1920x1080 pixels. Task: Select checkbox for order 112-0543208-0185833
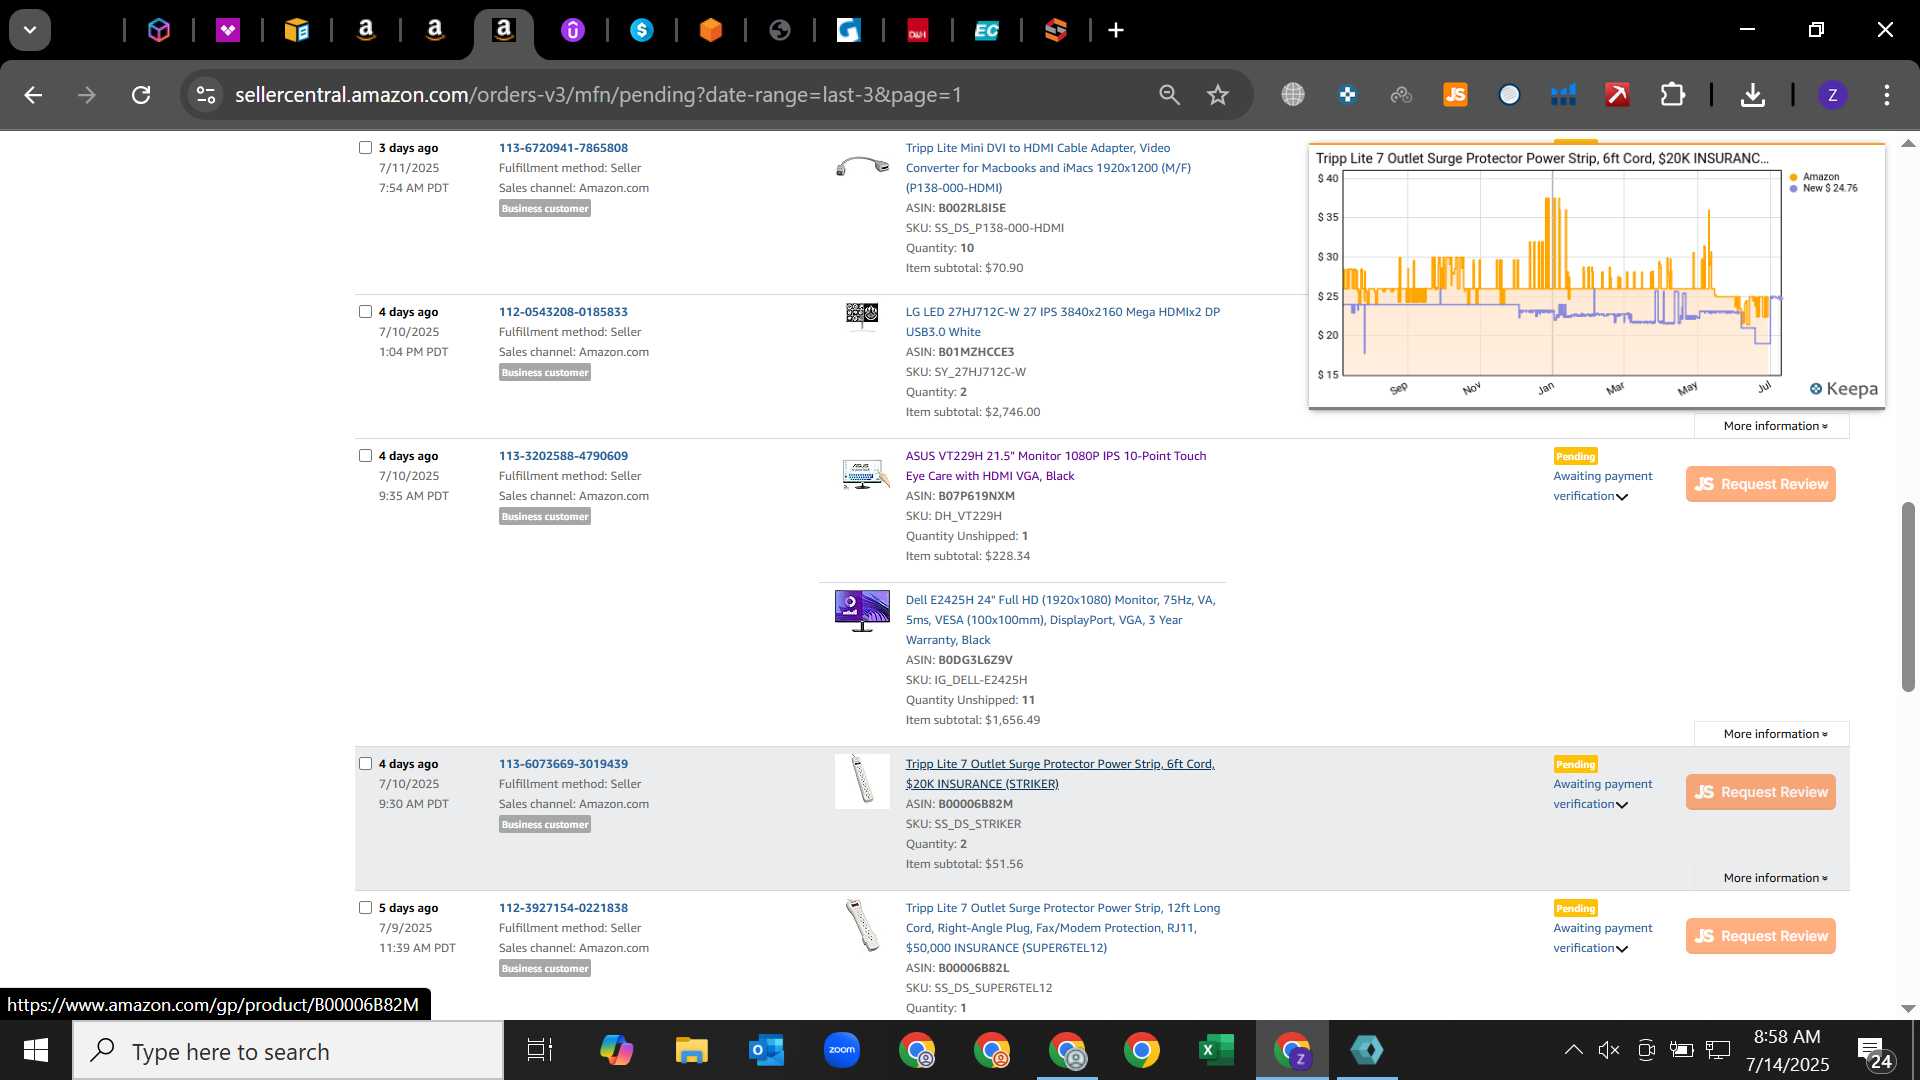[365, 311]
